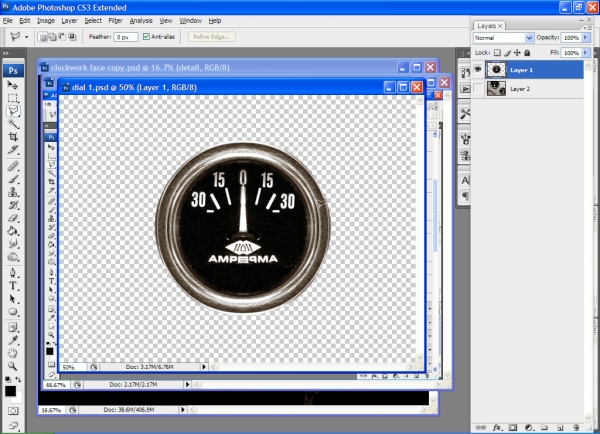Toggle lock position
Viewport: 600px width, 434px height.
tap(517, 53)
